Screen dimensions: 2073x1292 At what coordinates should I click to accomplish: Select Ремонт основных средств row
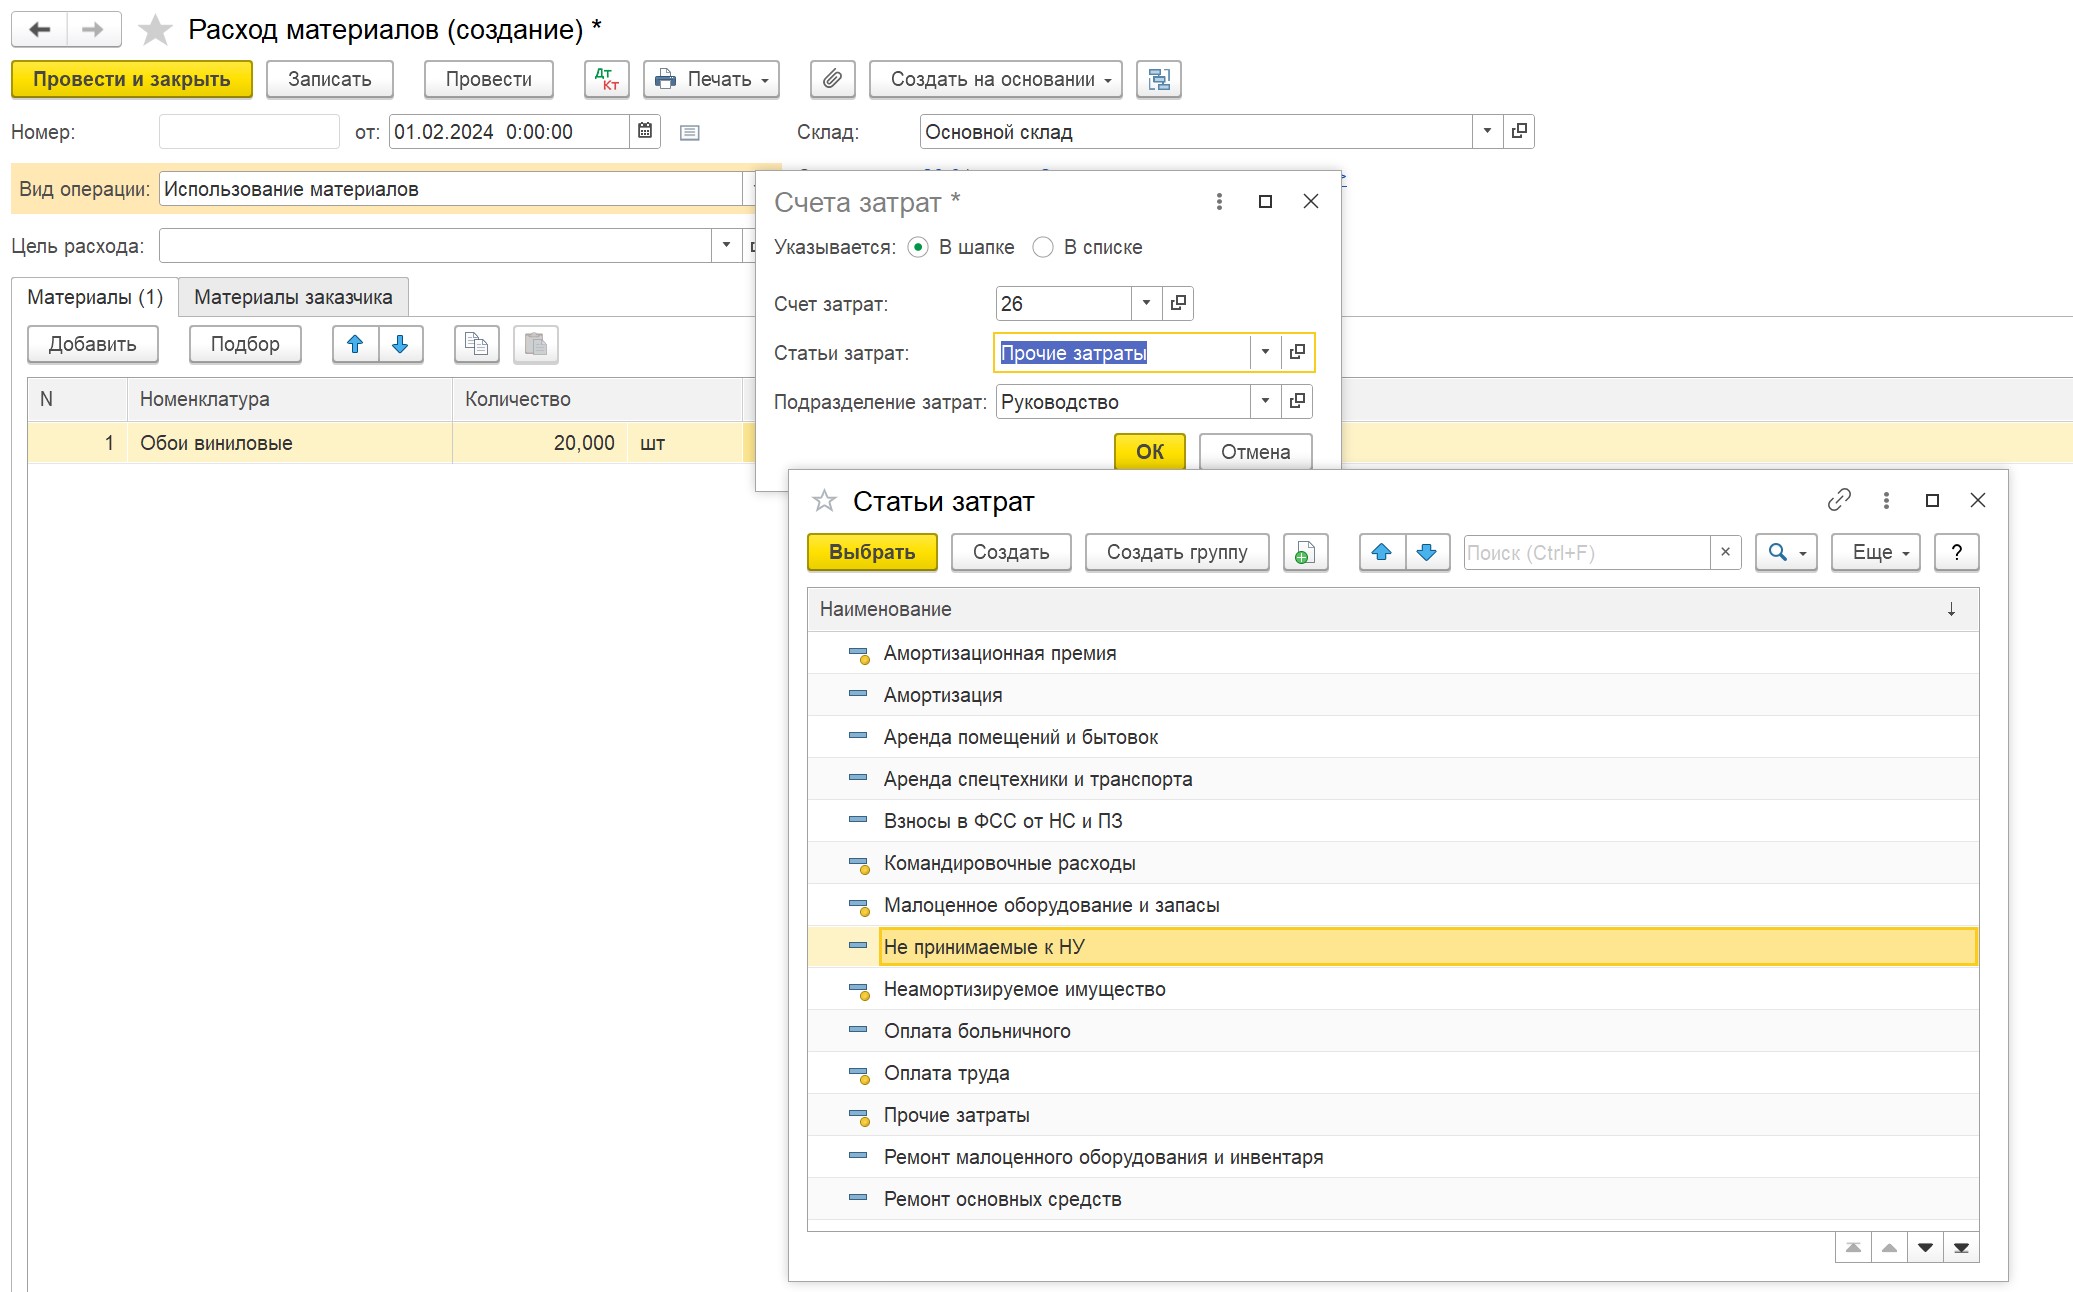(x=1393, y=1199)
